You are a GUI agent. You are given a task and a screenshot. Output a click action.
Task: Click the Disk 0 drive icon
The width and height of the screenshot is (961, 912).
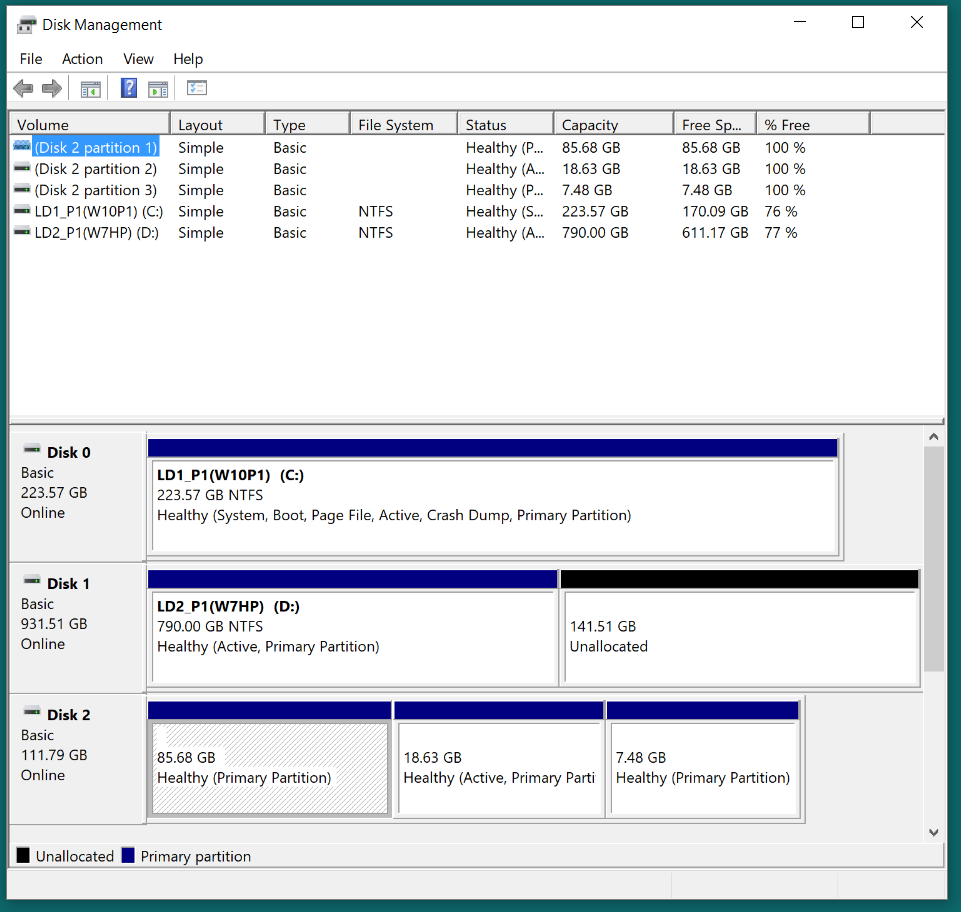(33, 451)
